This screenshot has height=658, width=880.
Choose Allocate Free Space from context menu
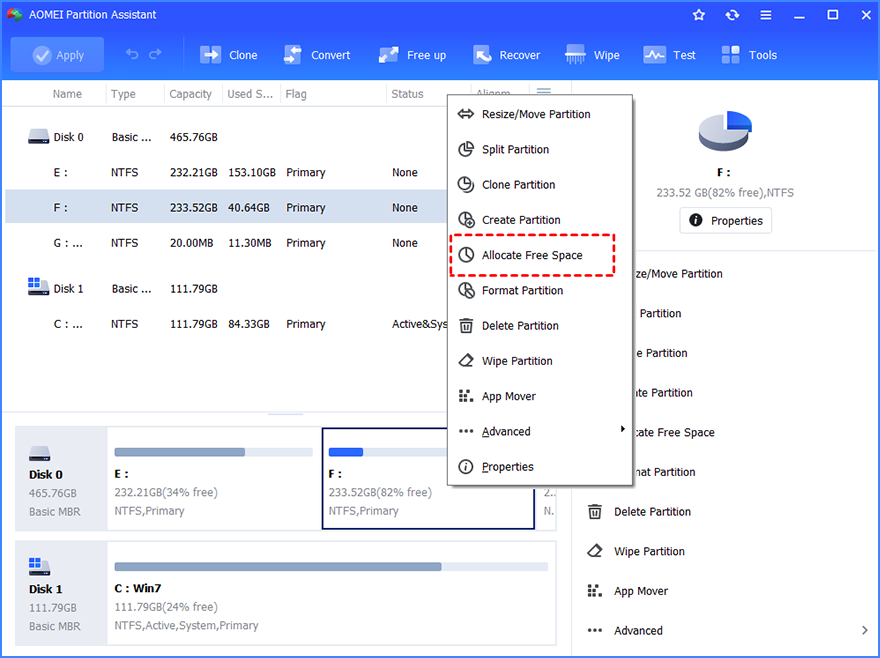[531, 255]
